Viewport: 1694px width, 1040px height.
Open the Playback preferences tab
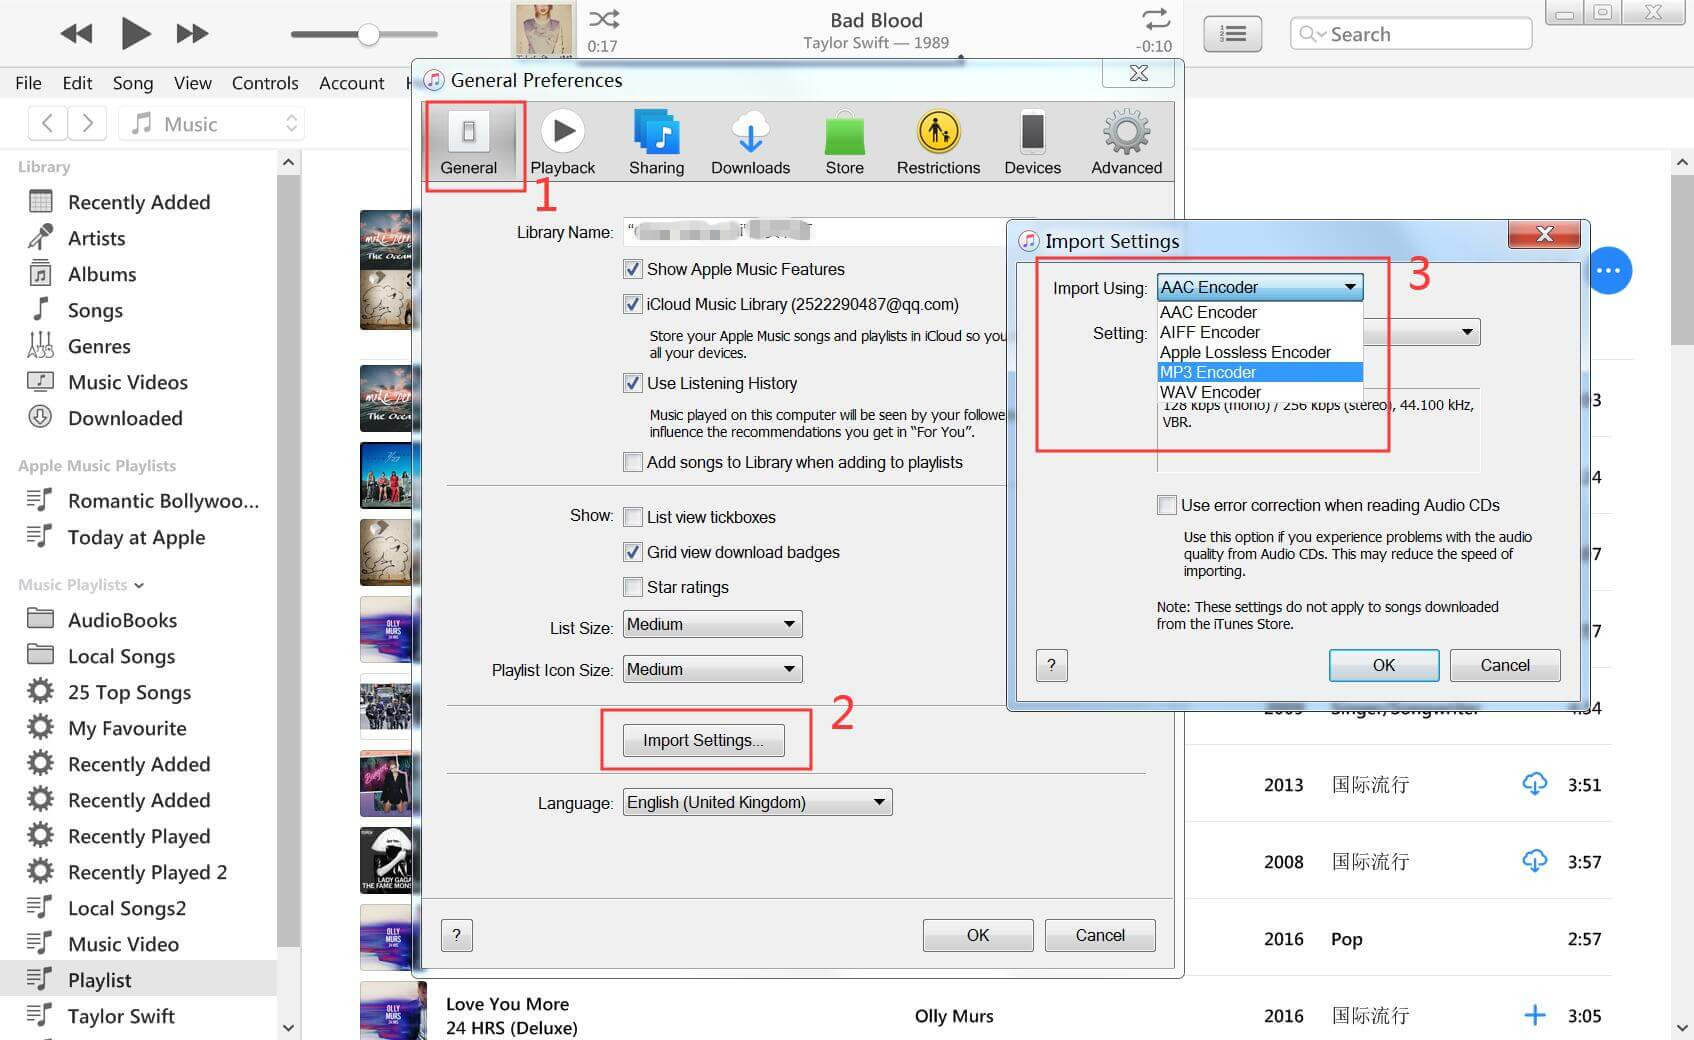pyautogui.click(x=562, y=143)
